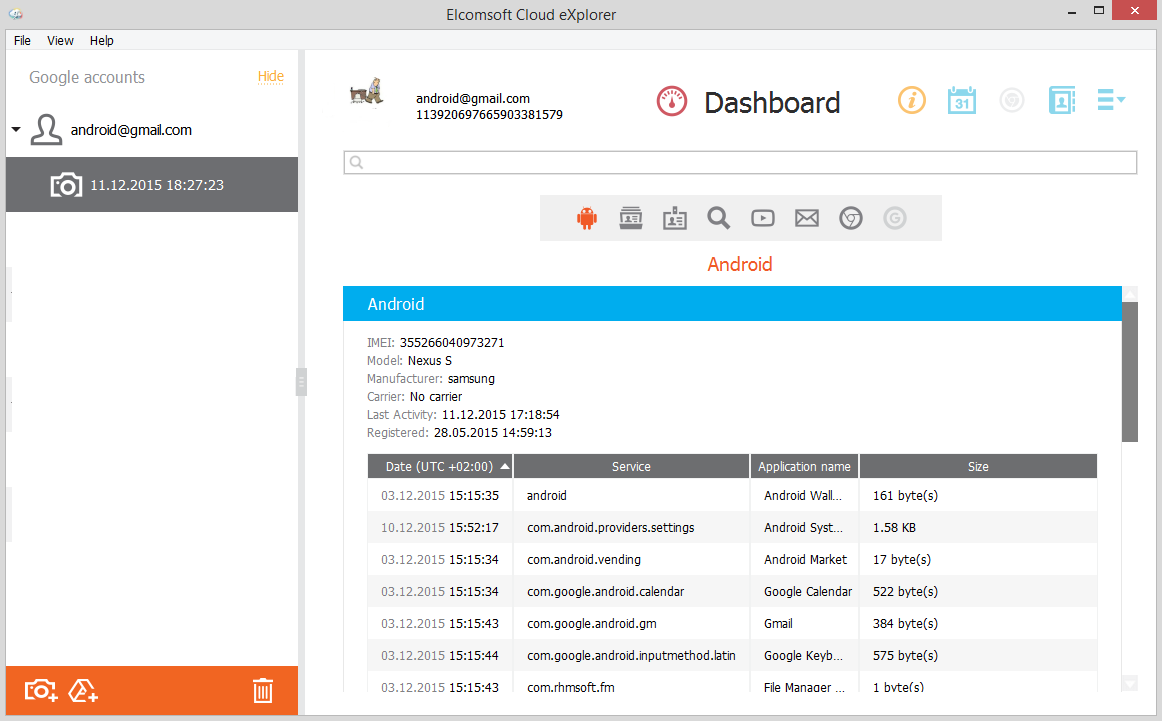The width and height of the screenshot is (1162, 721).
Task: Click the blue Android section header
Action: (x=732, y=304)
